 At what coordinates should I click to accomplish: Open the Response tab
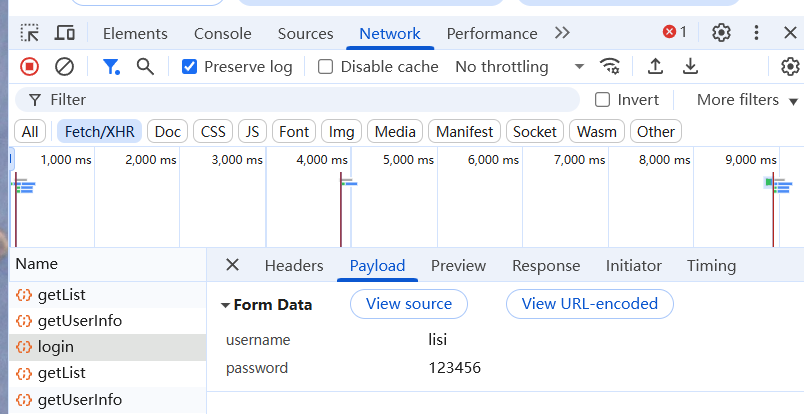[x=546, y=266]
